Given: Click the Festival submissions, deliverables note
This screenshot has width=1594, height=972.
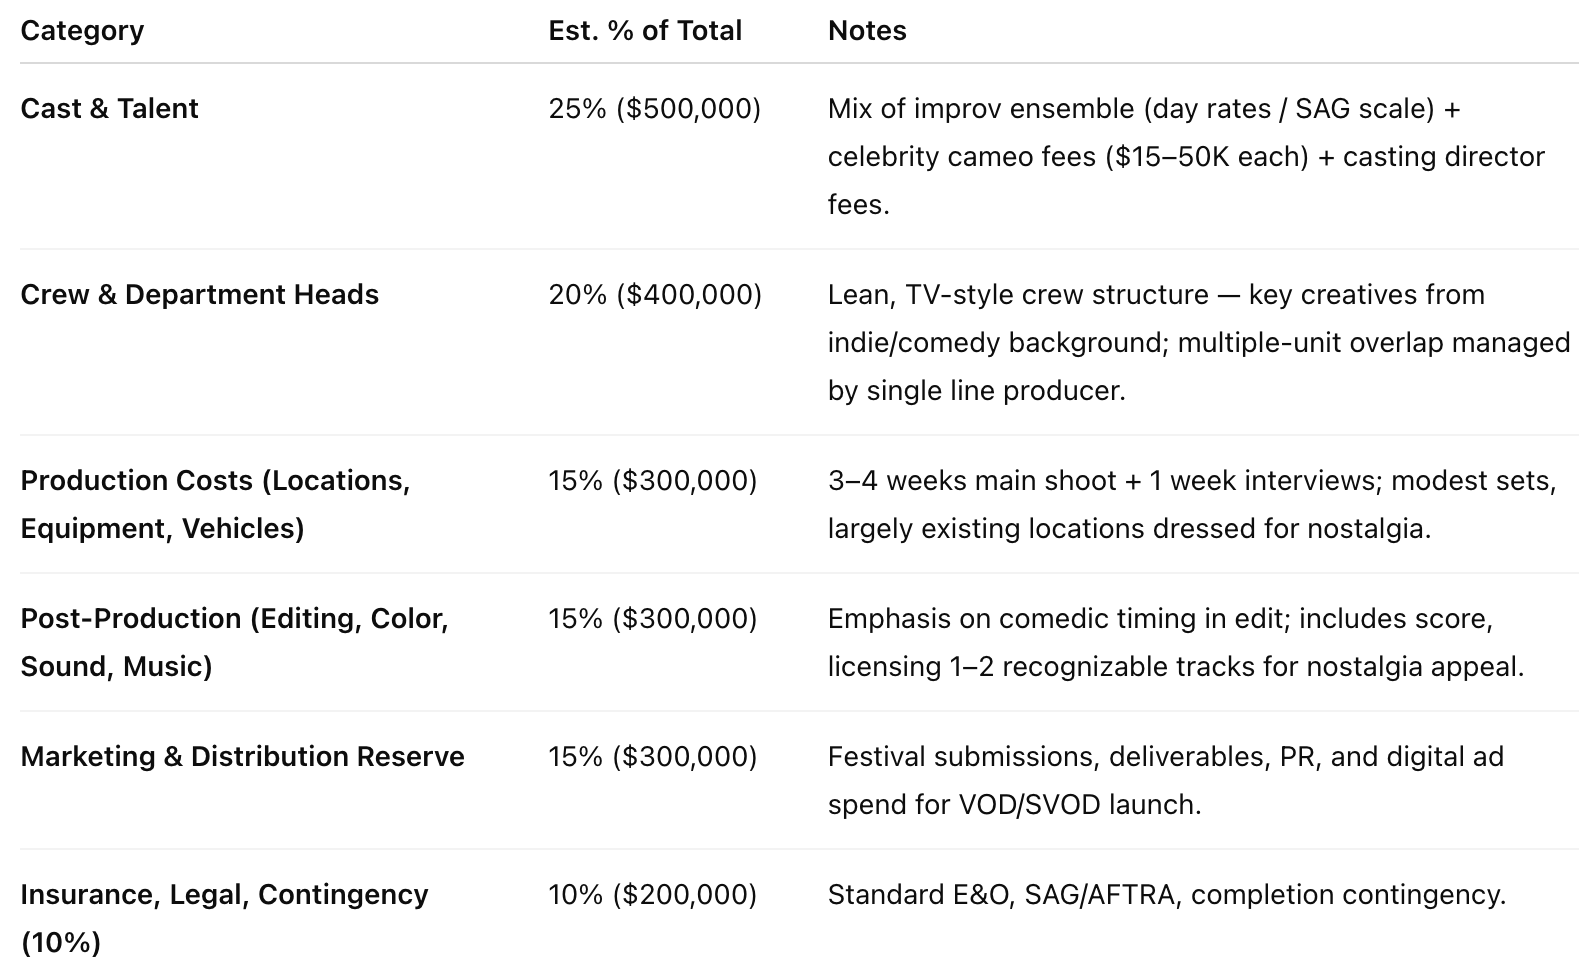Looking at the screenshot, I should pyautogui.click(x=1166, y=781).
